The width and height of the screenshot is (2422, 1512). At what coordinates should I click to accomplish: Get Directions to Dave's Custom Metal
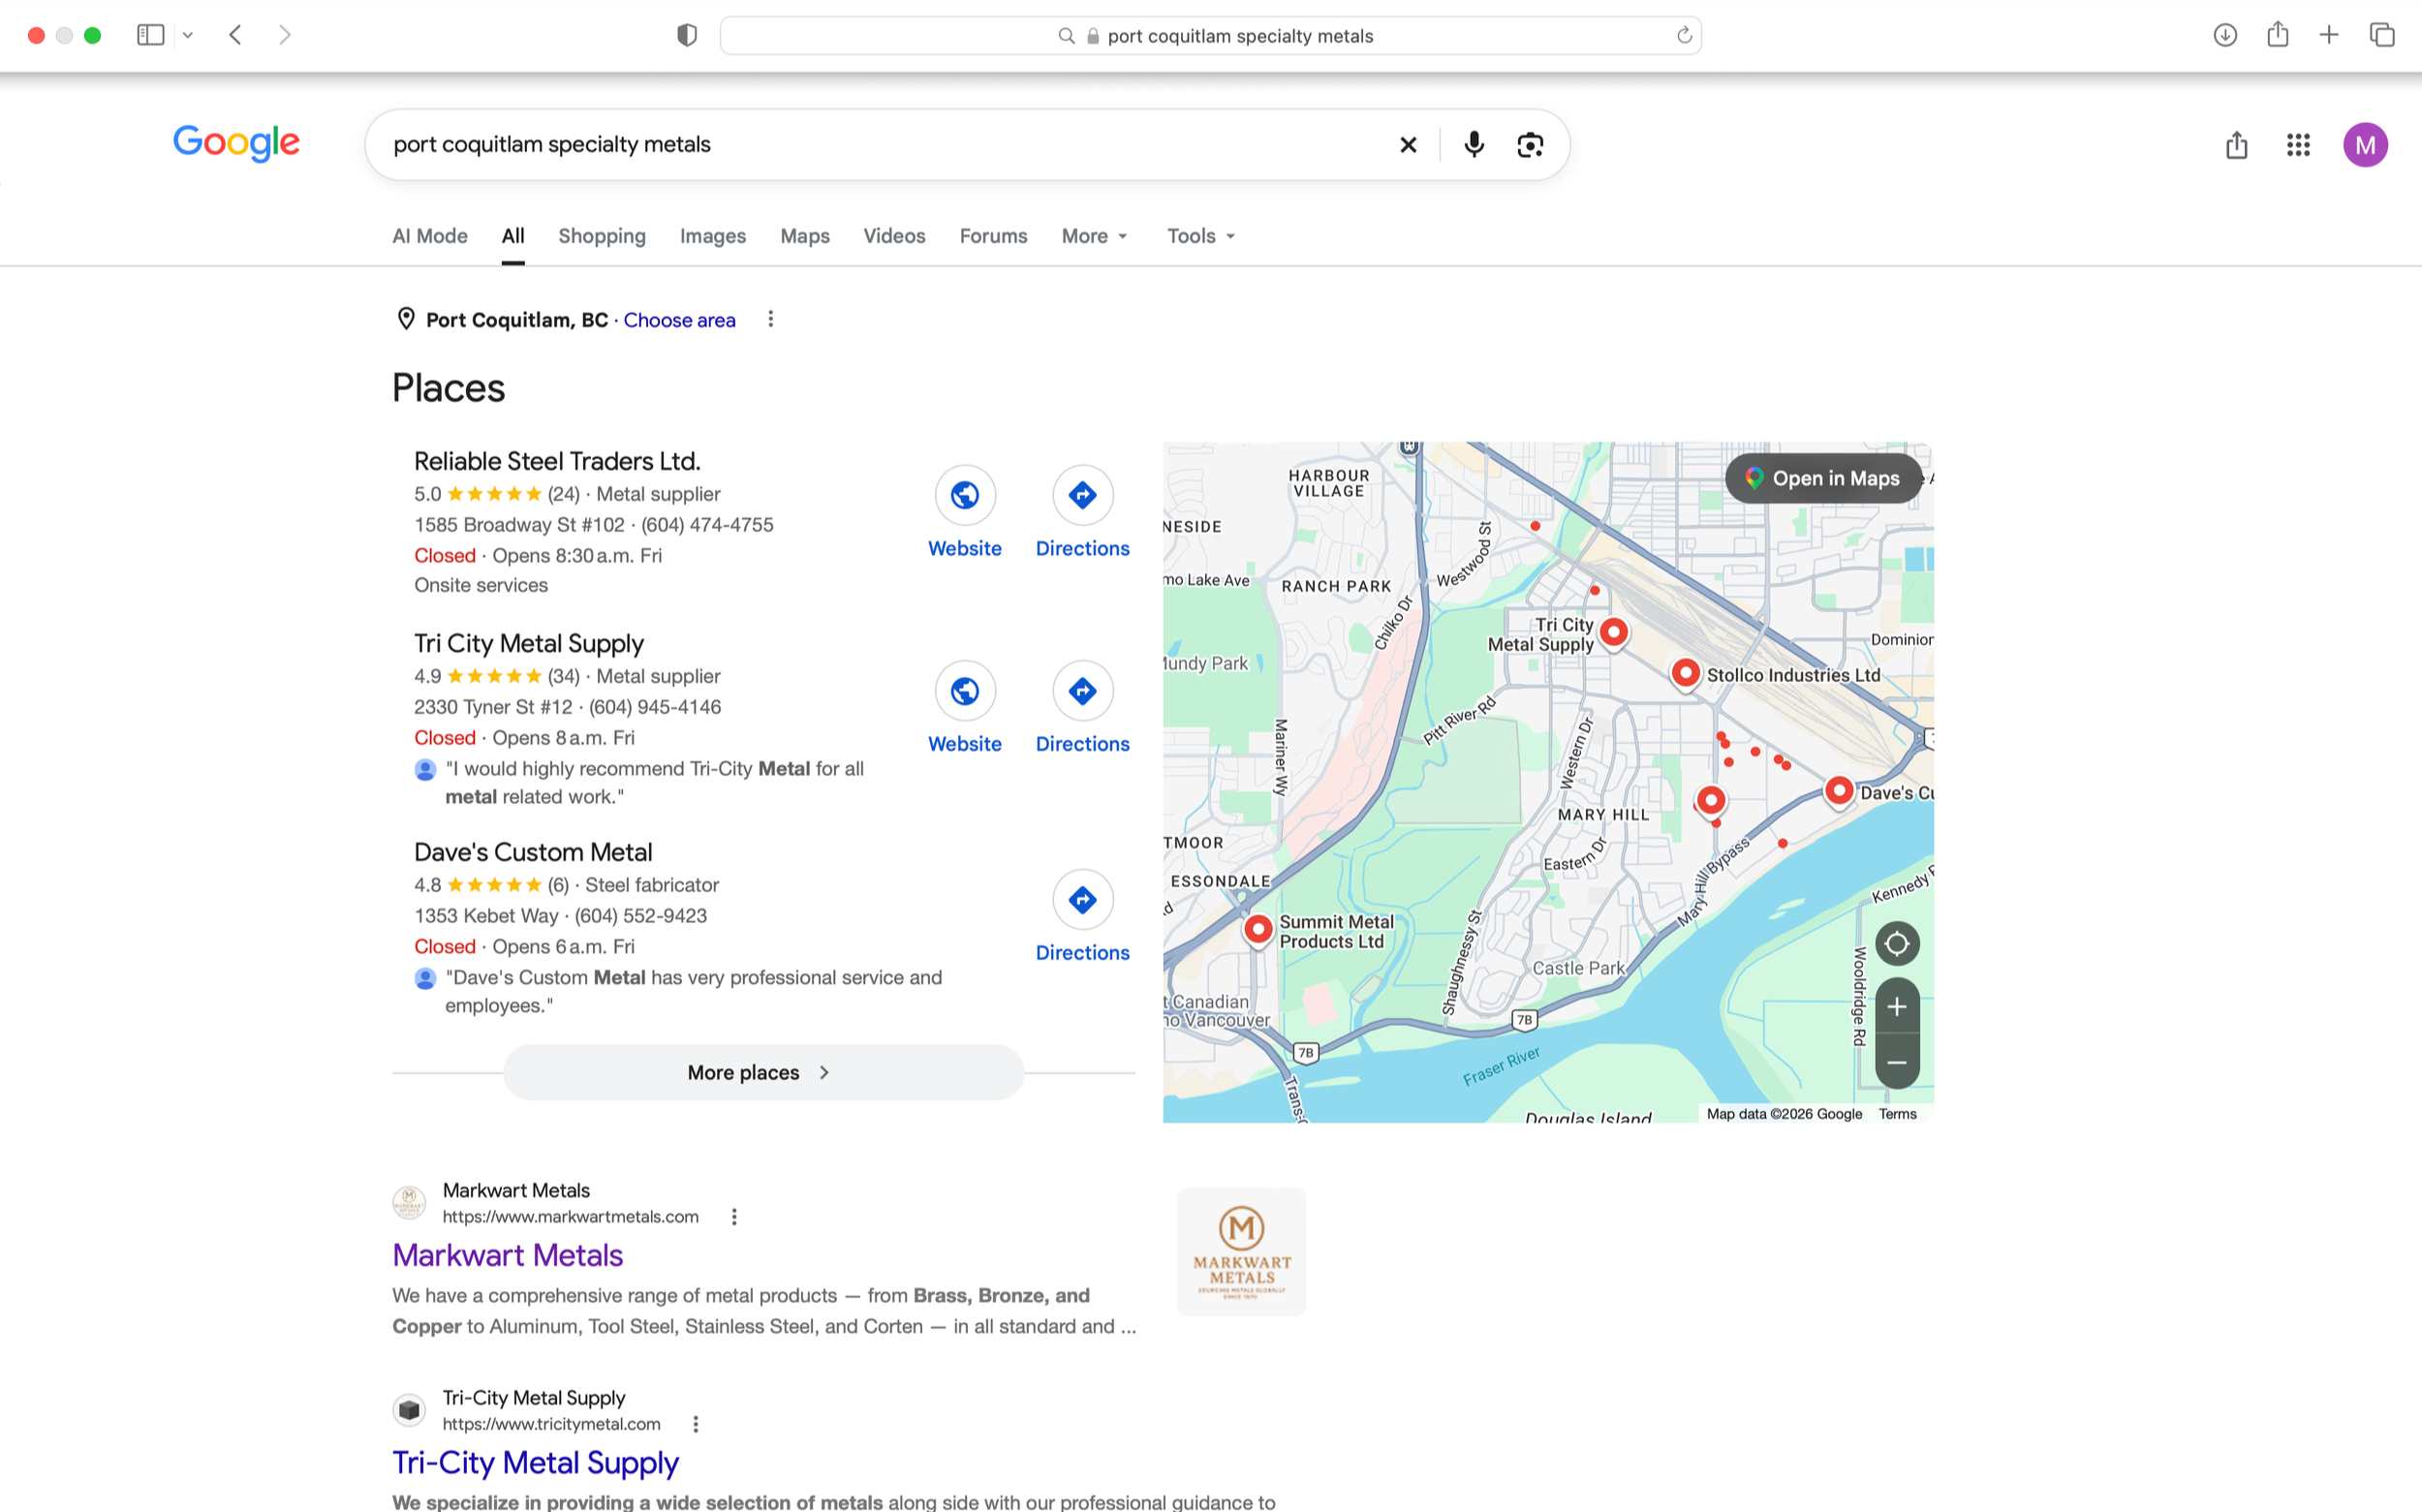(x=1082, y=917)
